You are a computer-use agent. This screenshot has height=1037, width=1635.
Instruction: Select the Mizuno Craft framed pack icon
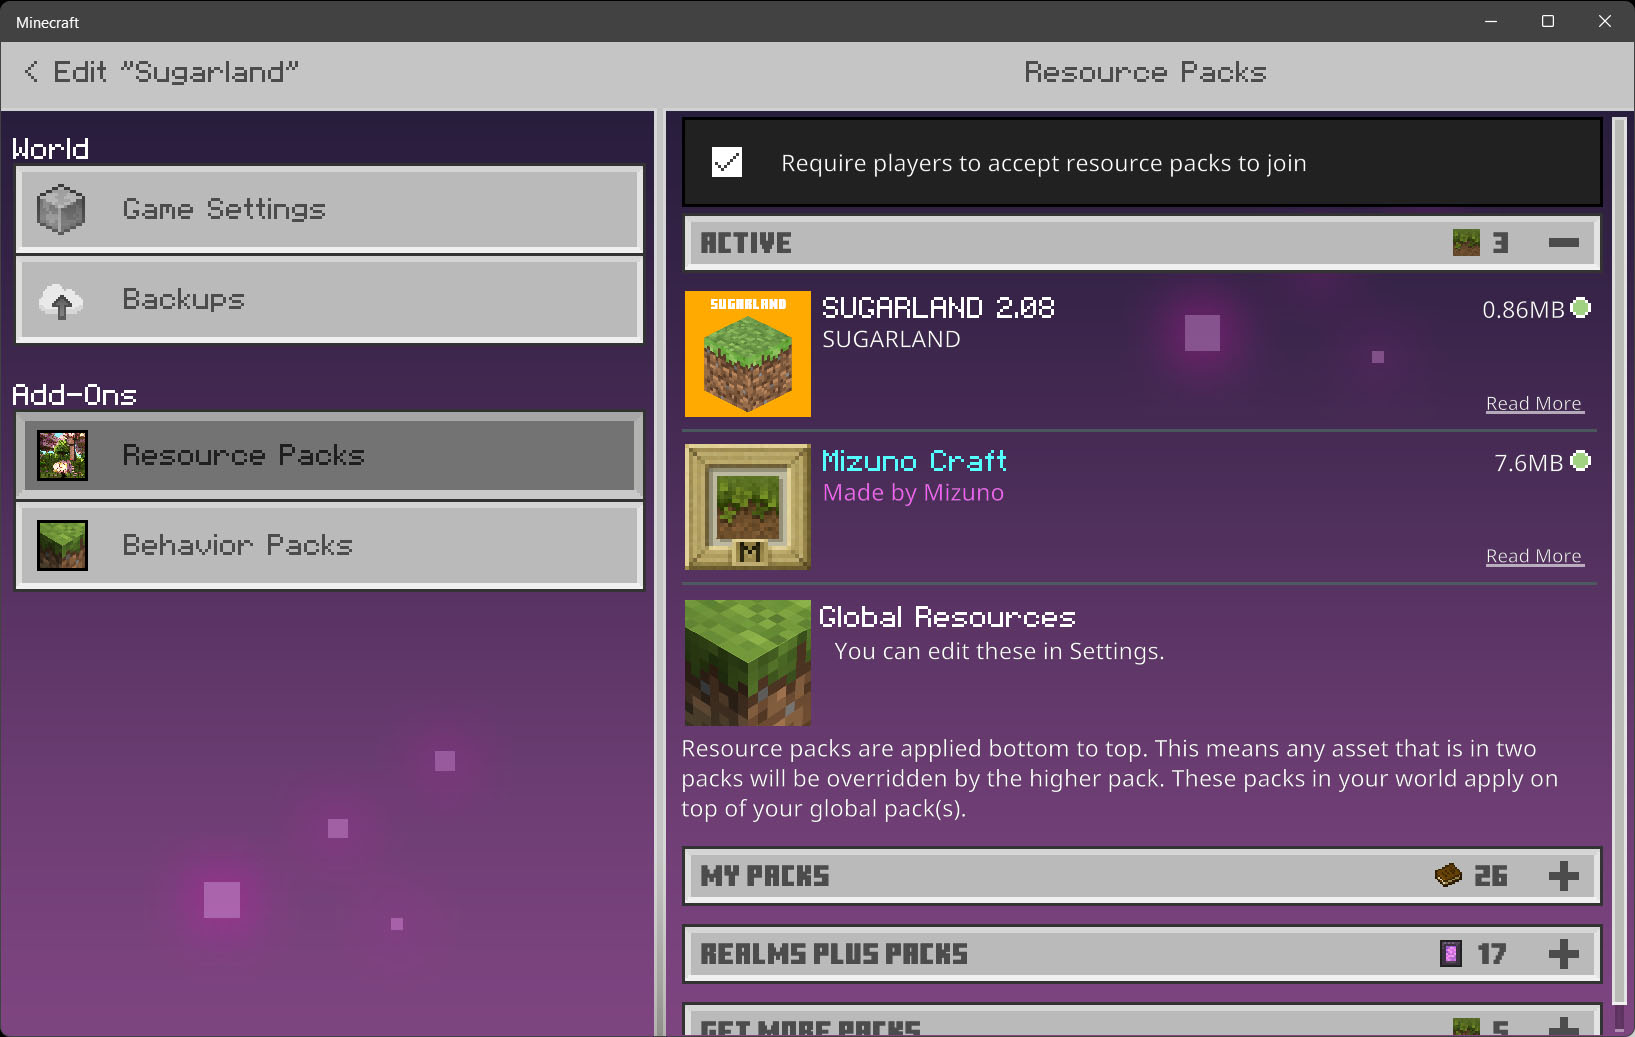pyautogui.click(x=748, y=507)
